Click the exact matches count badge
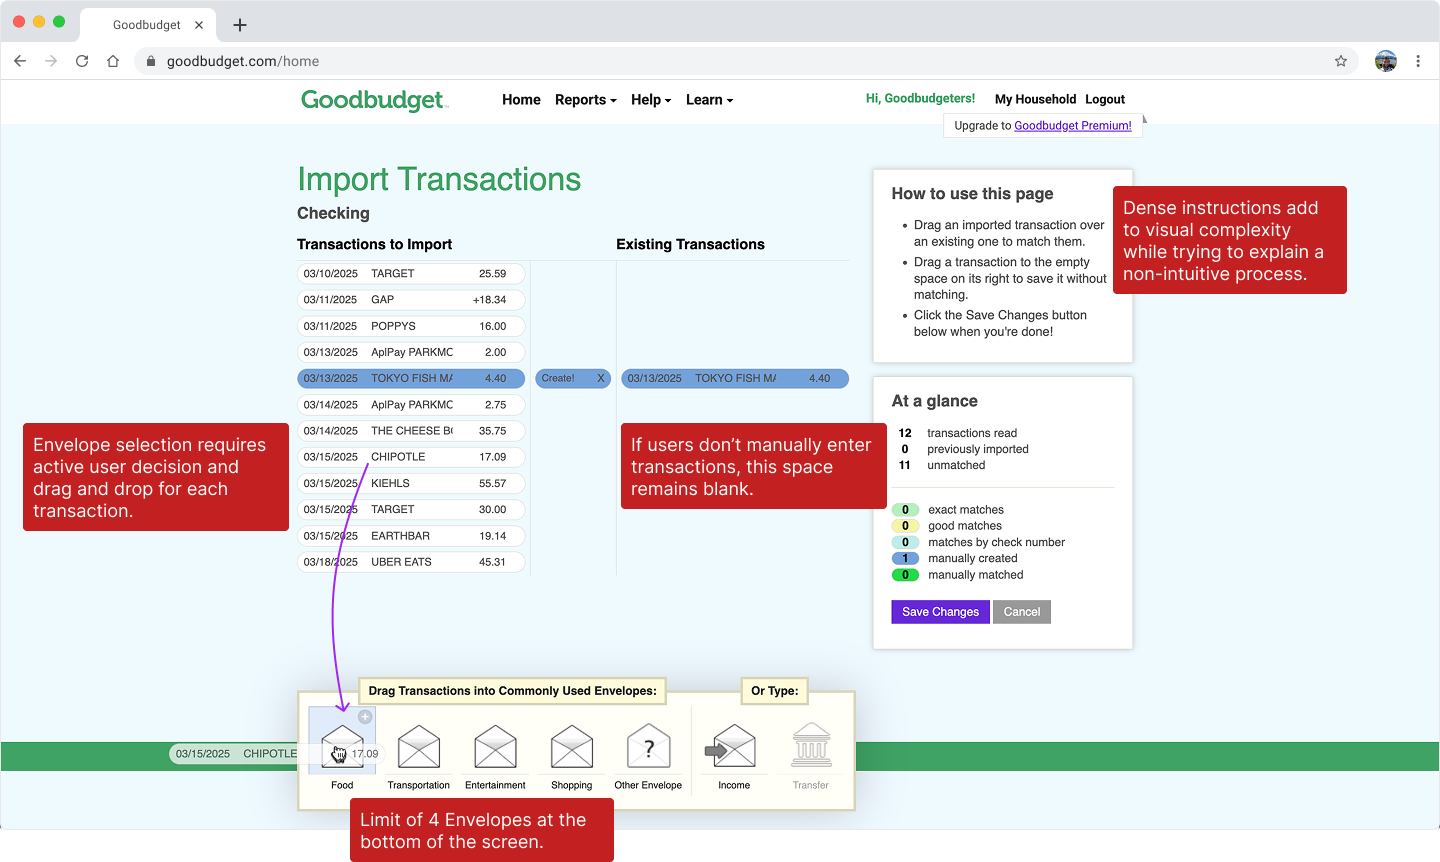Viewport: 1440px width, 862px height. click(x=905, y=510)
